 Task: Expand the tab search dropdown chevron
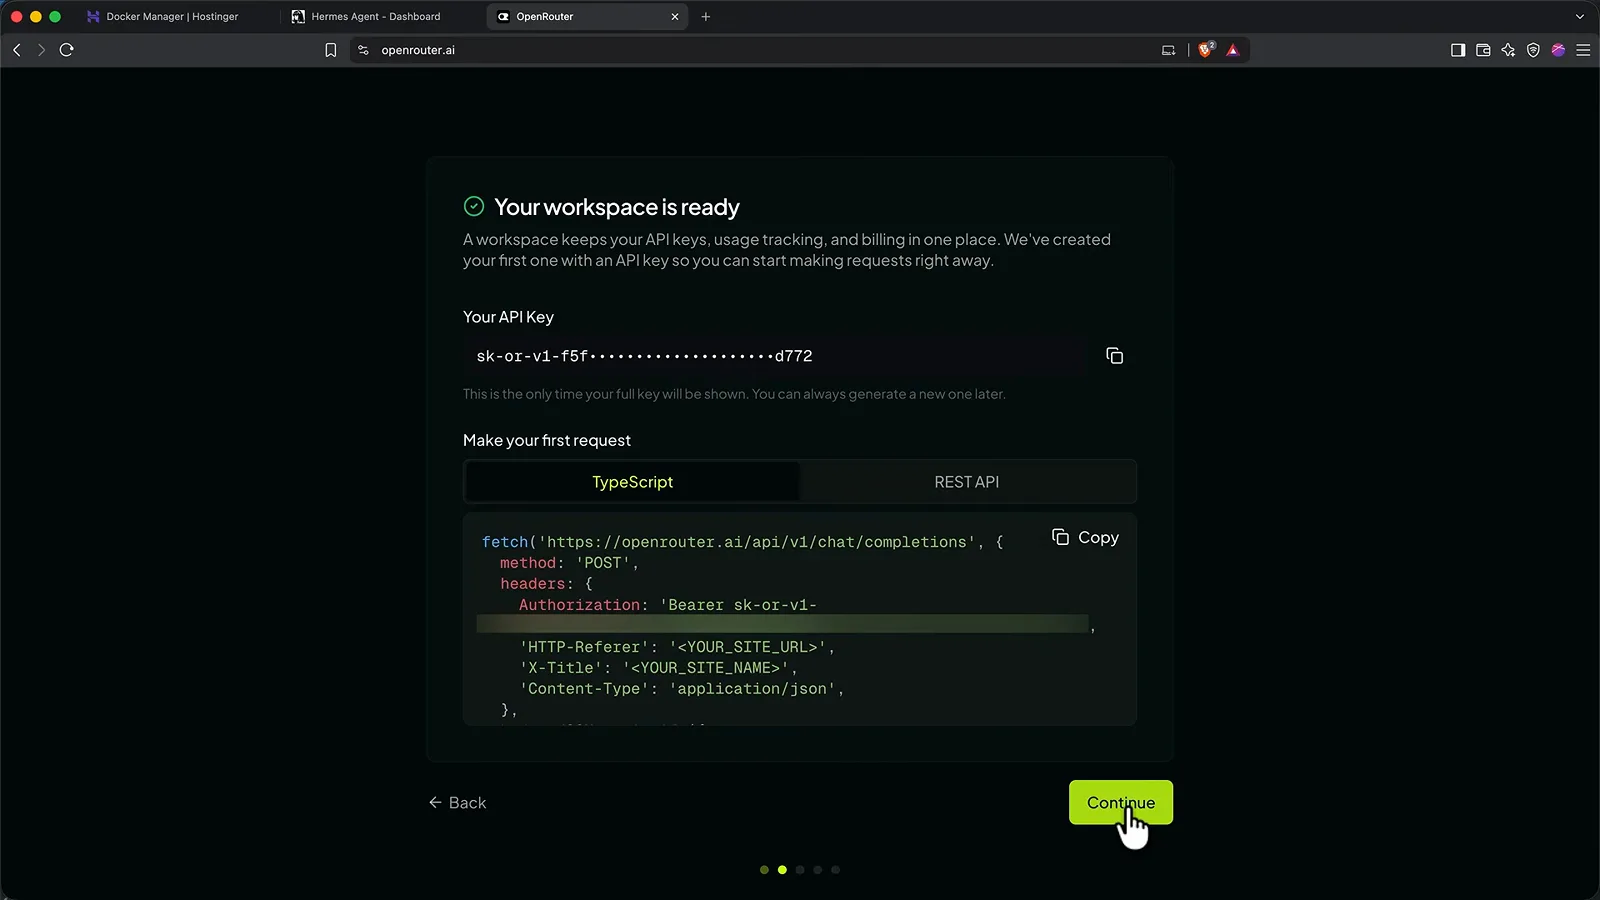coord(1580,17)
